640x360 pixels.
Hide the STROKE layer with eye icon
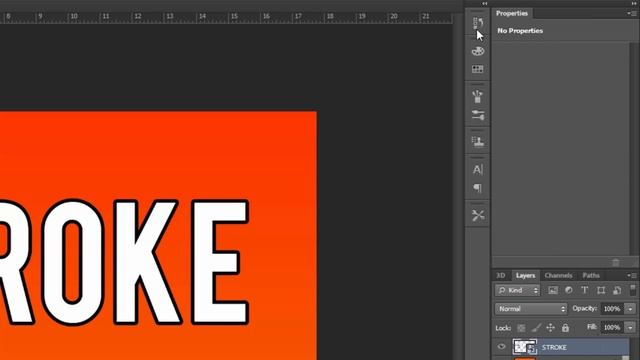pyautogui.click(x=501, y=347)
